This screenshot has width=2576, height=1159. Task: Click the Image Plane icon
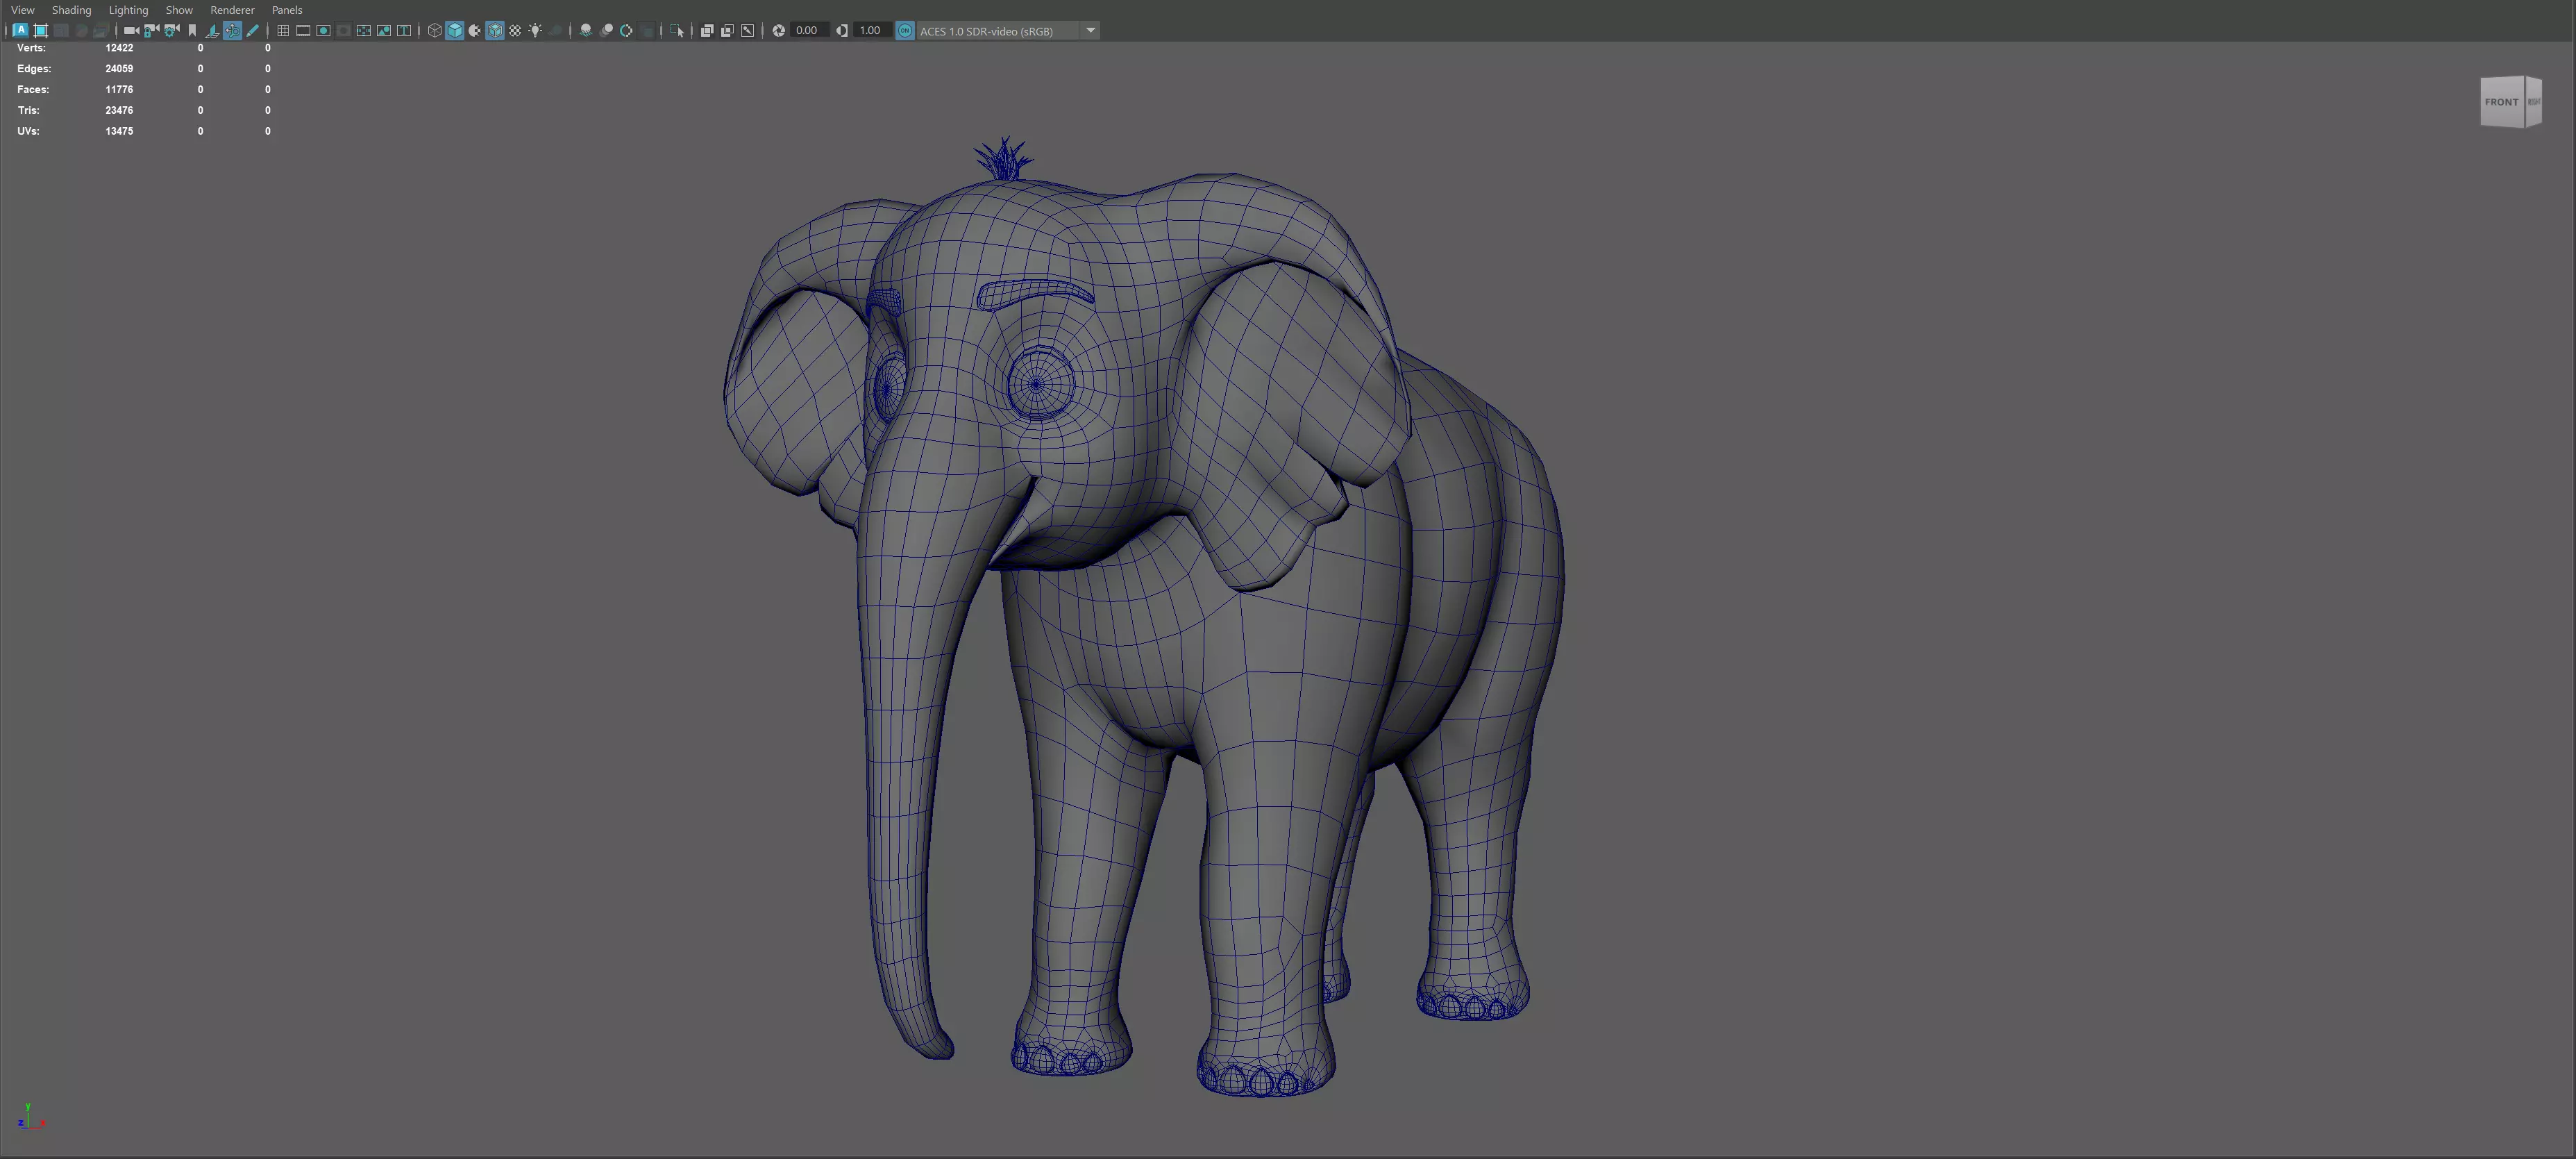tap(212, 31)
